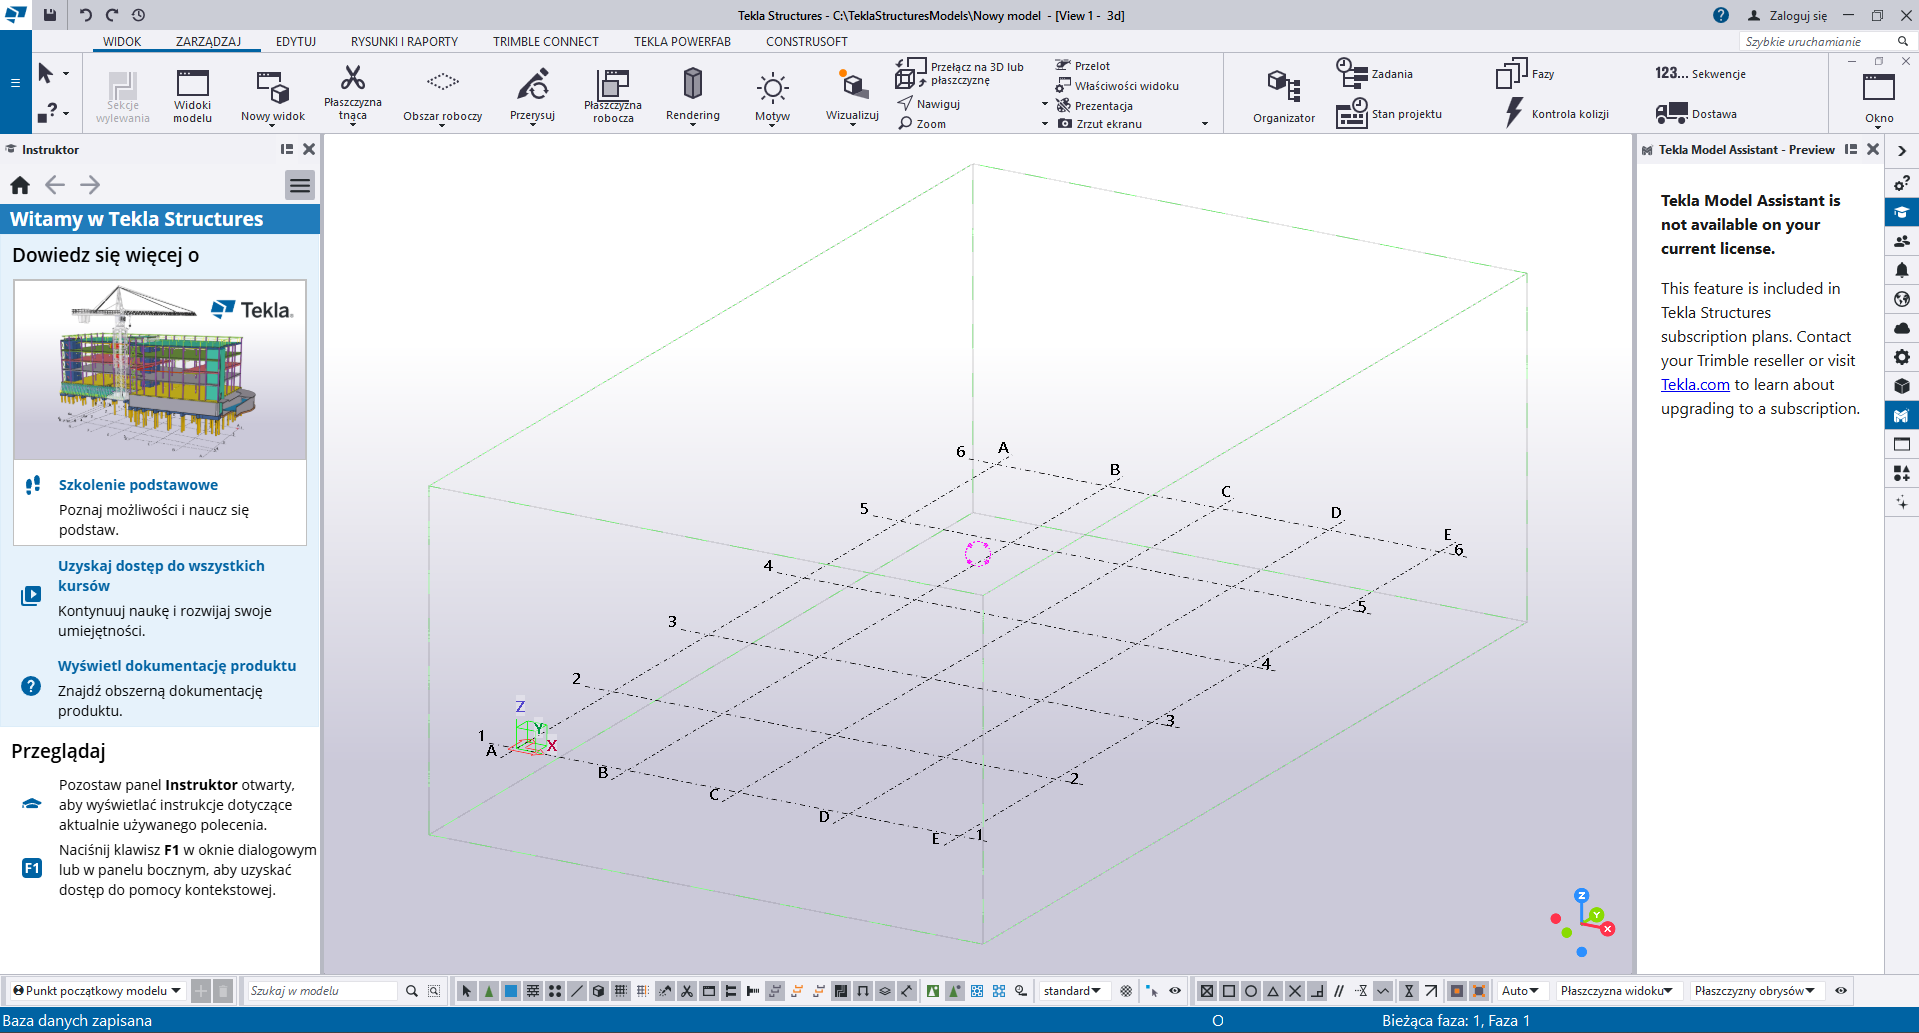This screenshot has width=1919, height=1033.
Task: Open the Widoki modelu view list
Action: (192, 95)
